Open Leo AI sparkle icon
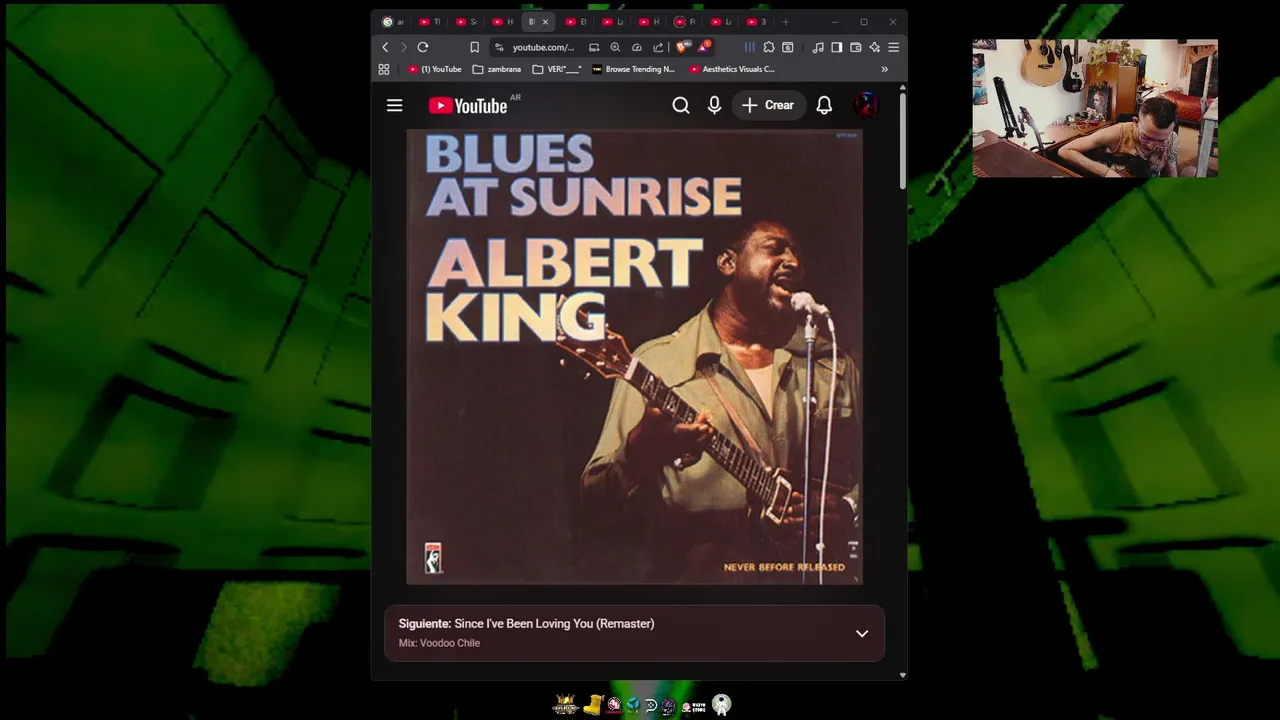 [875, 47]
